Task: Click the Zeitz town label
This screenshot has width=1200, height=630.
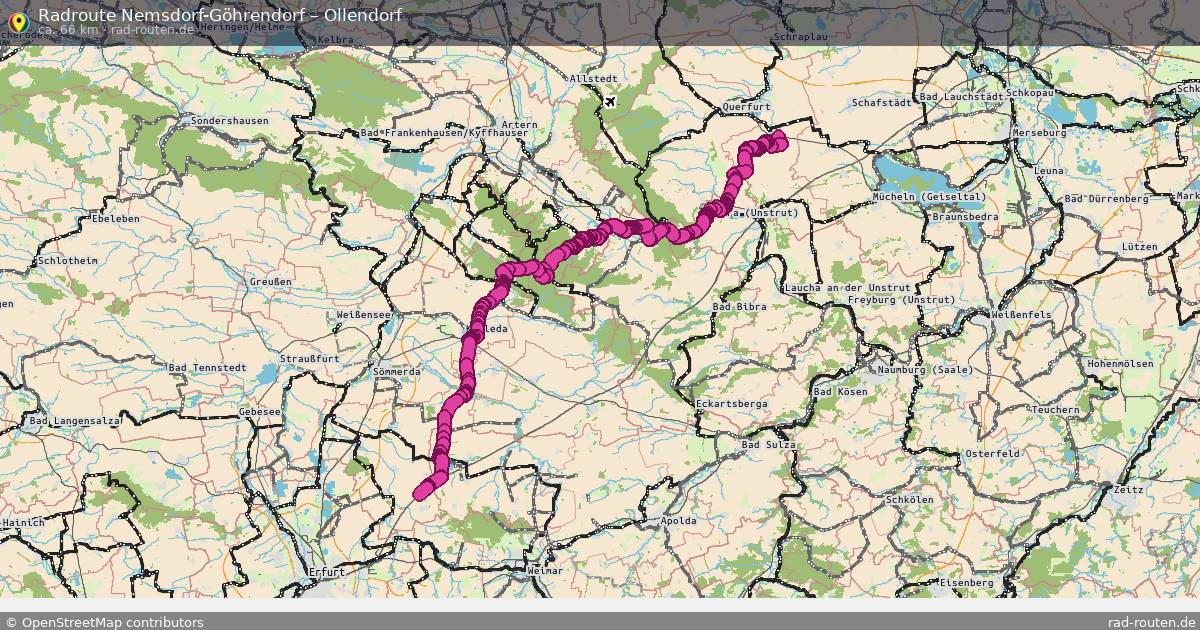Action: [1127, 489]
